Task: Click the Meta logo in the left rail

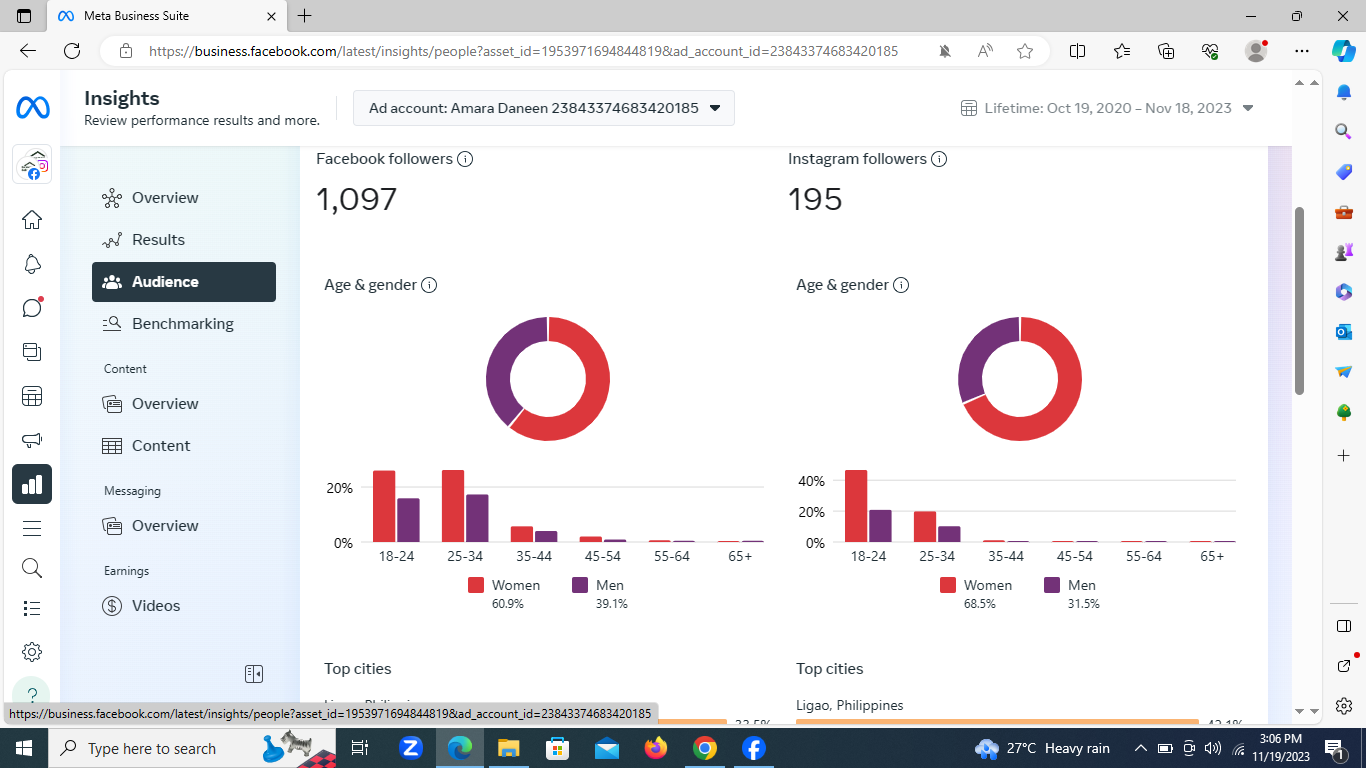Action: point(32,108)
